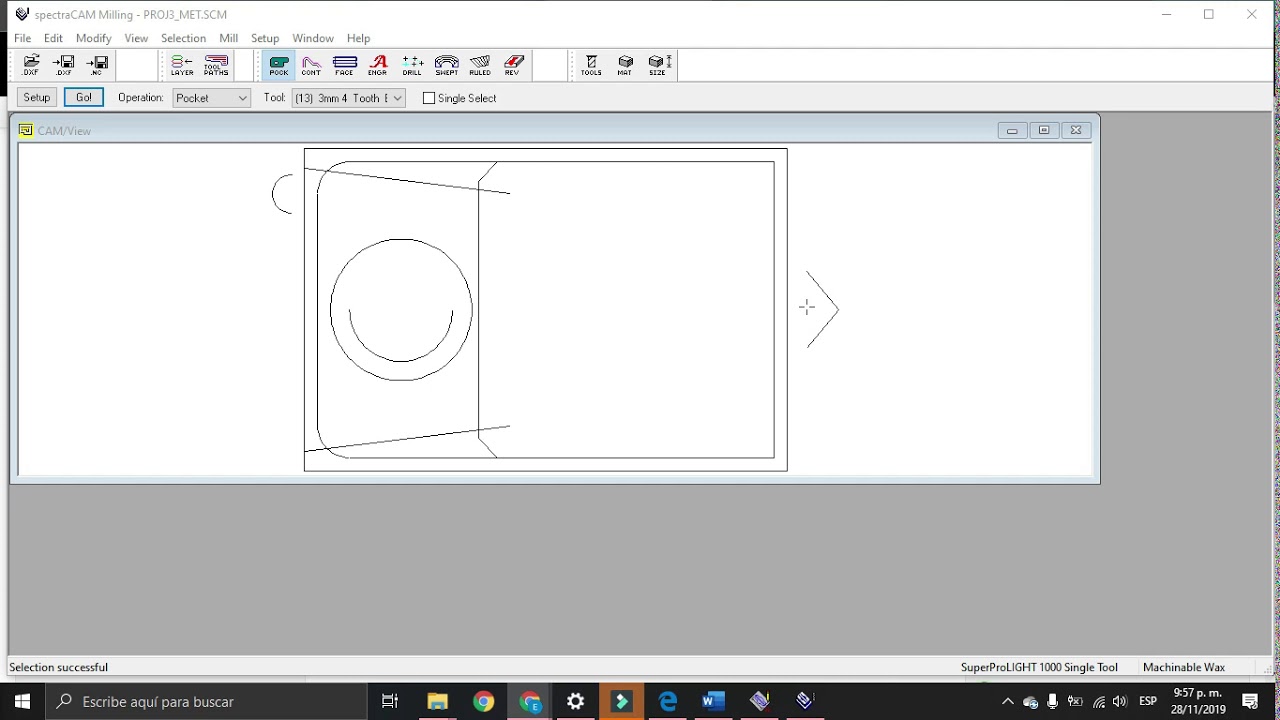Maximize the CAM/View child window

coord(1044,130)
